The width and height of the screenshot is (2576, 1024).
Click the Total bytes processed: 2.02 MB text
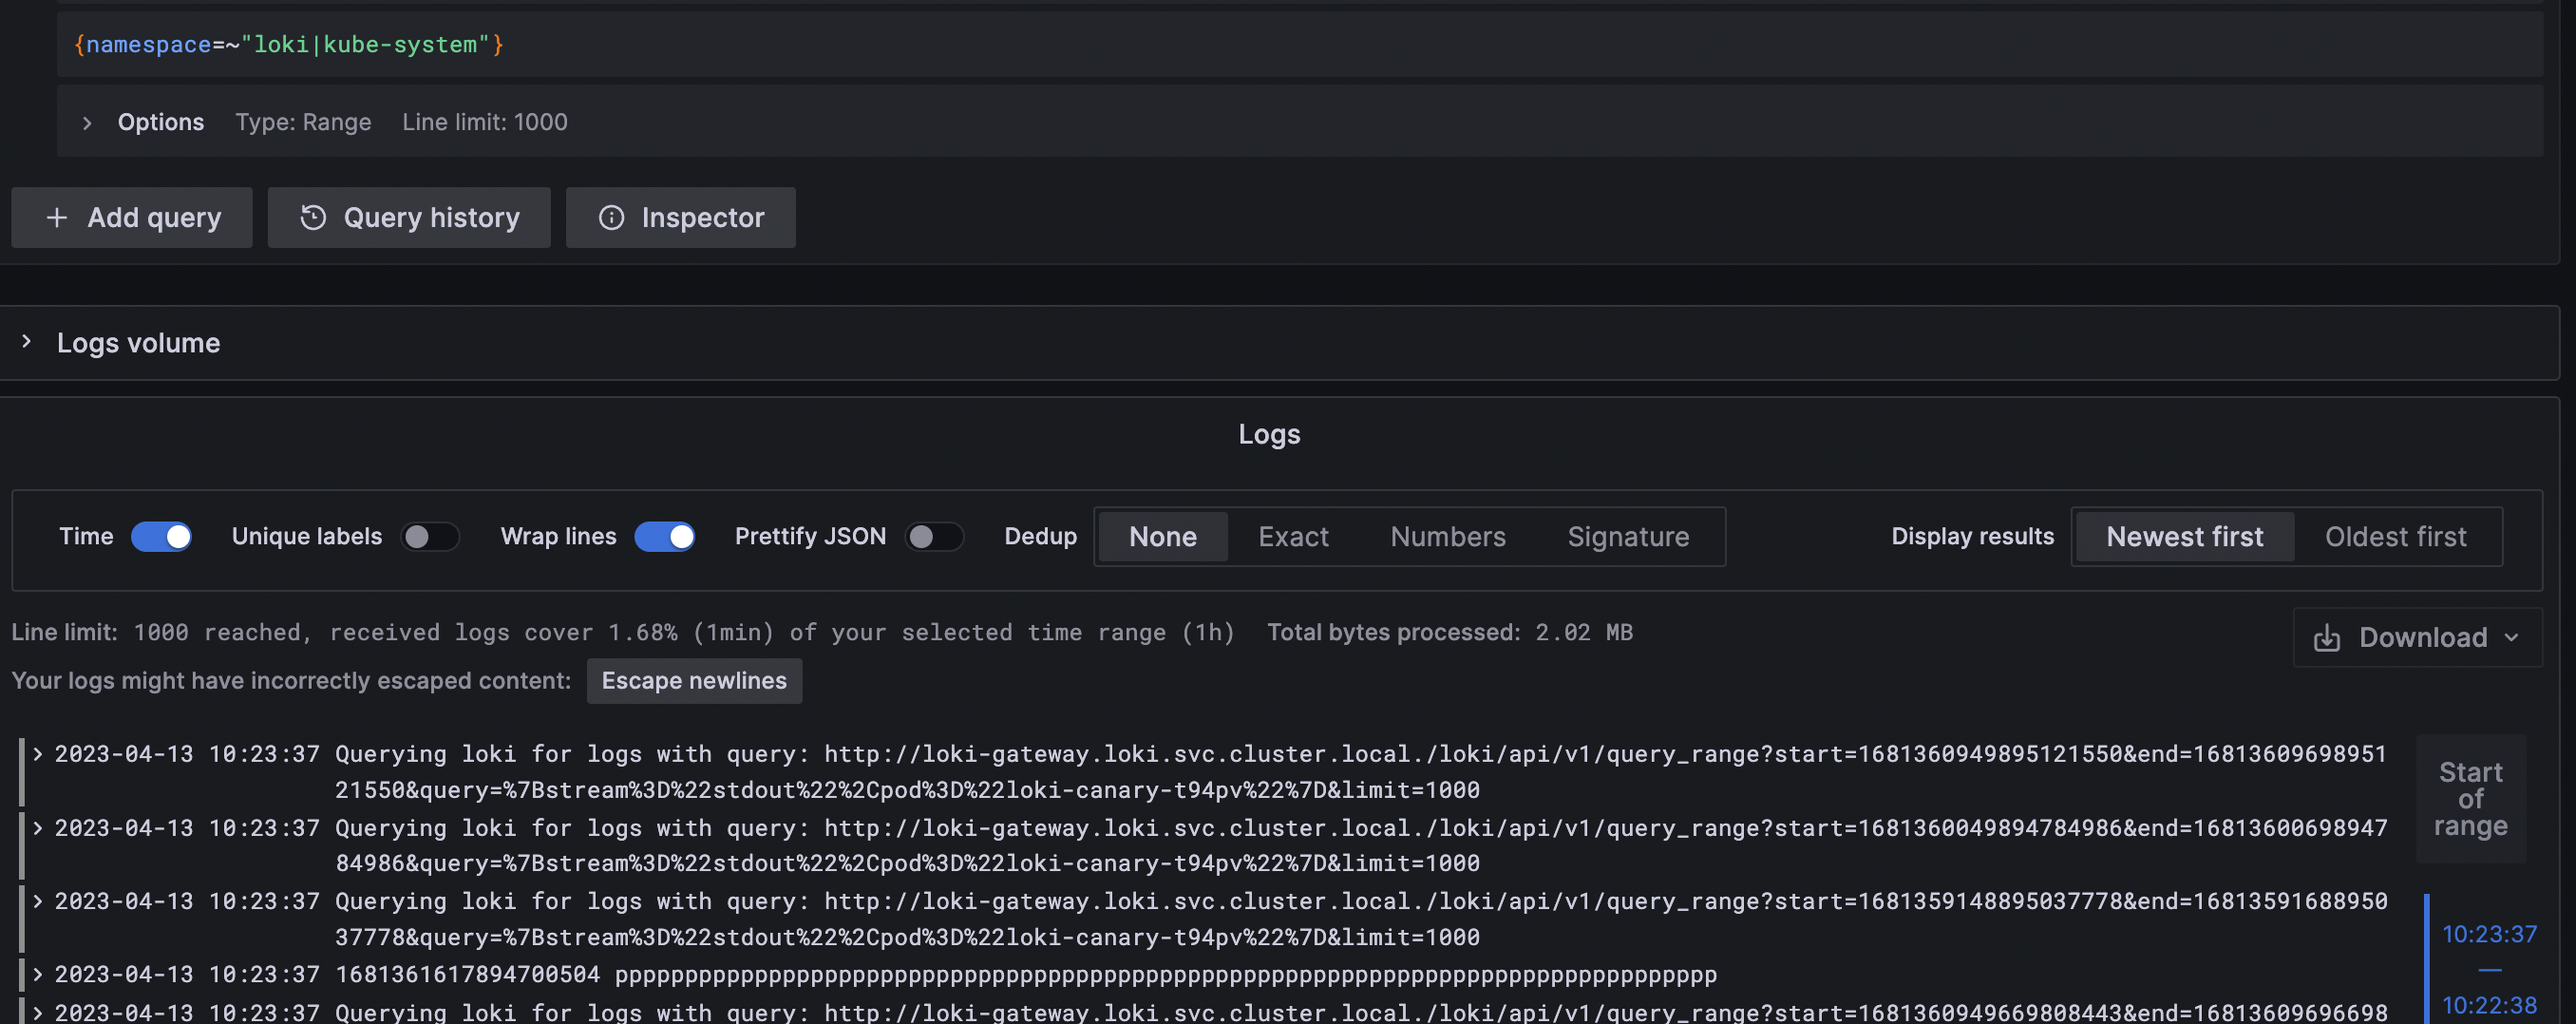[1449, 632]
